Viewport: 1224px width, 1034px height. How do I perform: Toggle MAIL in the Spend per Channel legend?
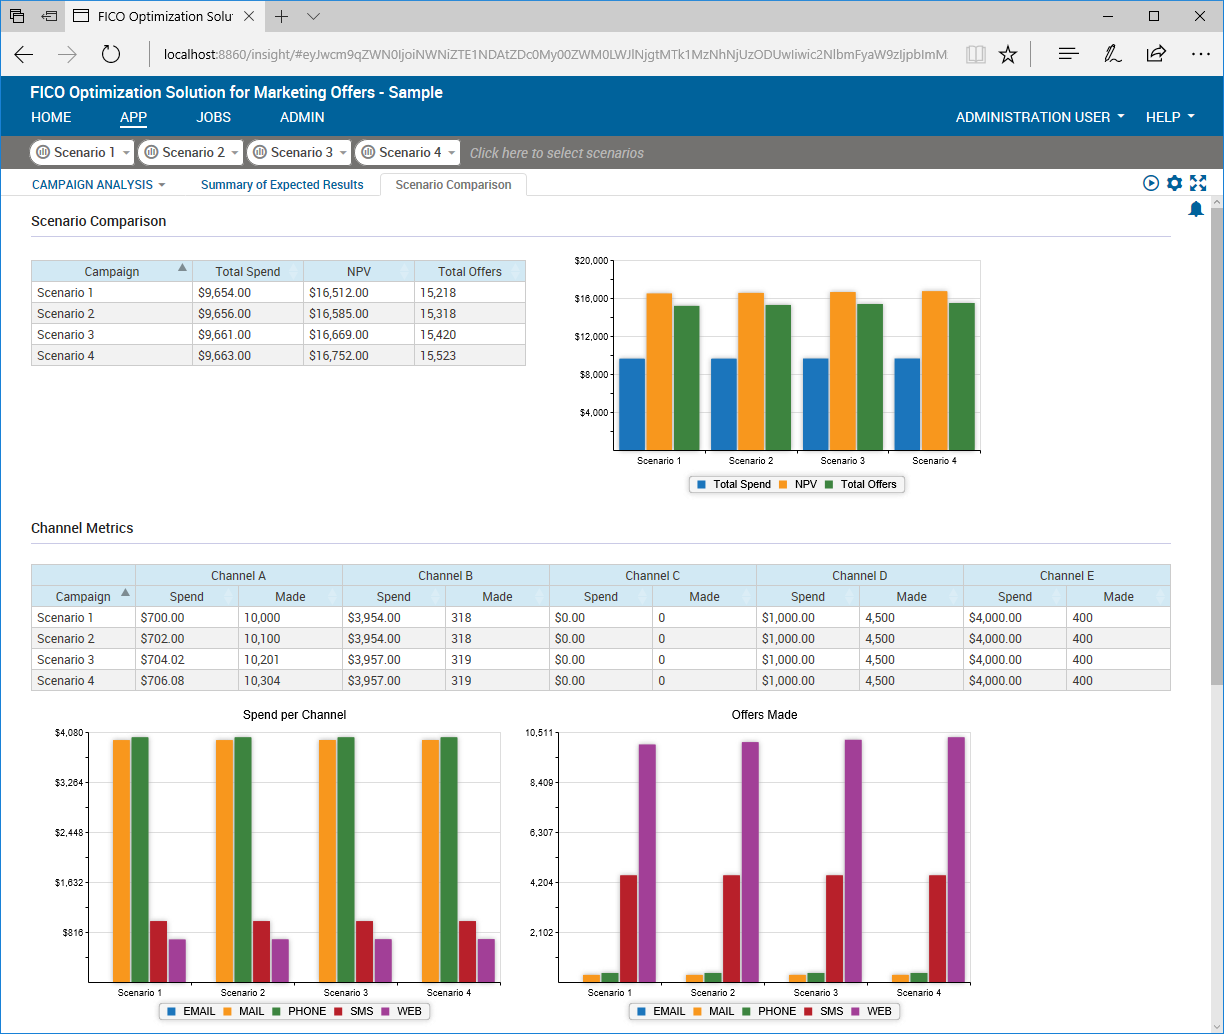point(243,1011)
